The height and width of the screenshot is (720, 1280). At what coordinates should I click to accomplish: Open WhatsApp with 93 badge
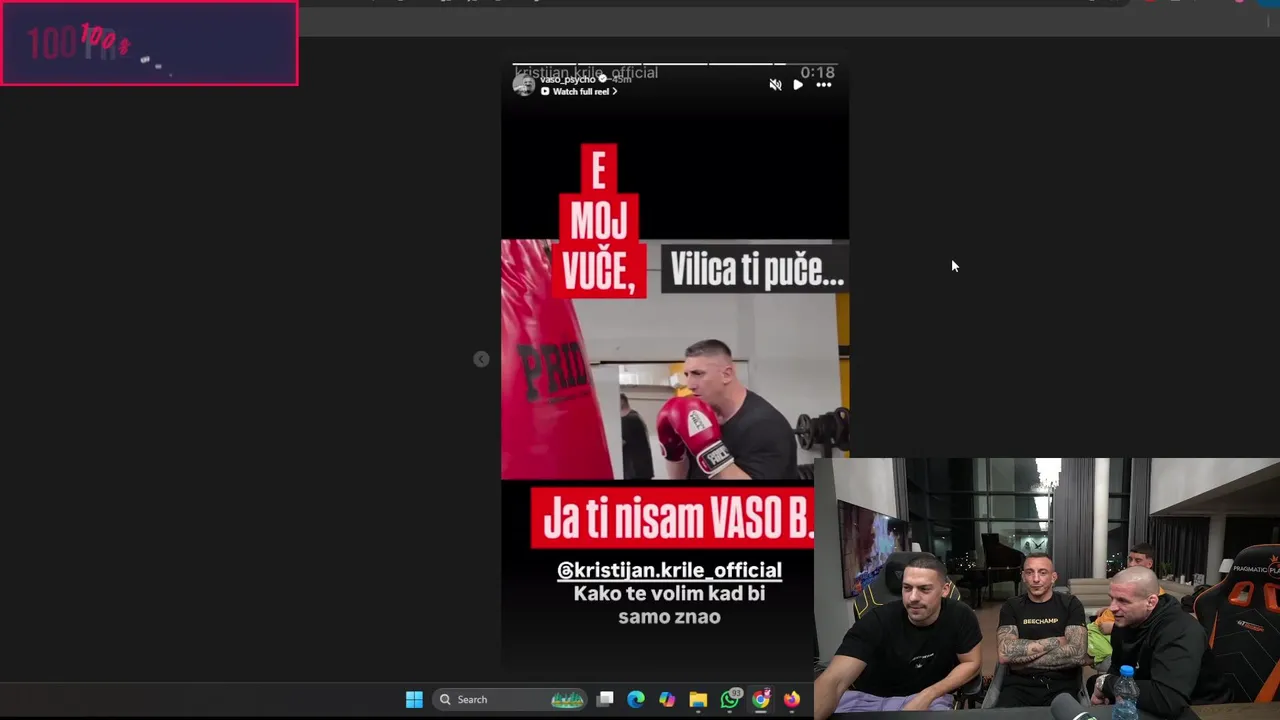point(730,699)
